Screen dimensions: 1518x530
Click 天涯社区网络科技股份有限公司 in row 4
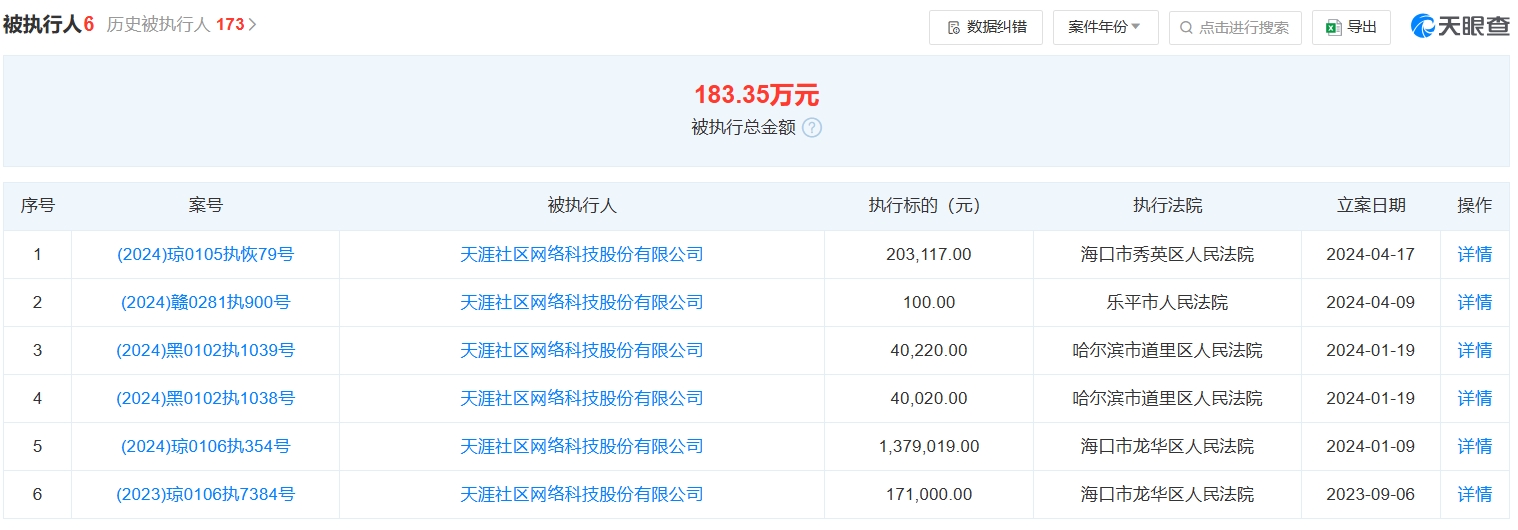pyautogui.click(x=582, y=399)
